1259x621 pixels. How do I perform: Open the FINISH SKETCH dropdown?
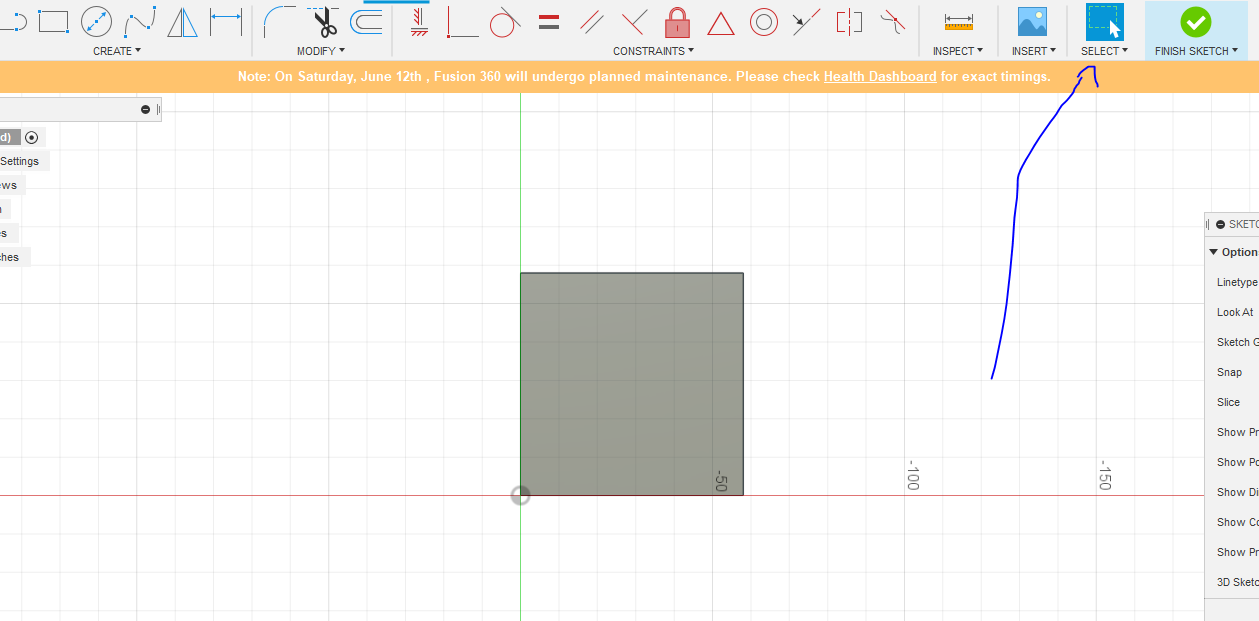(x=1196, y=51)
